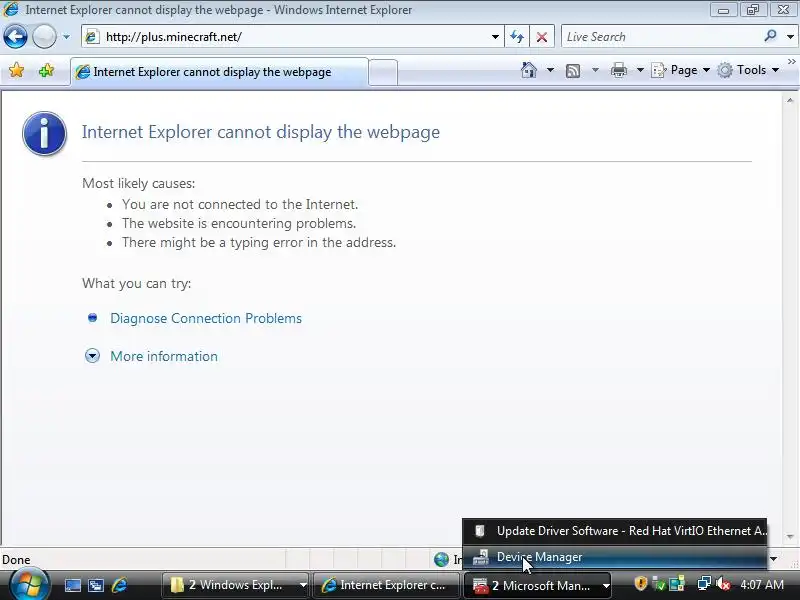Open the search provider options dropdown
The height and width of the screenshot is (600, 800).
coord(790,37)
